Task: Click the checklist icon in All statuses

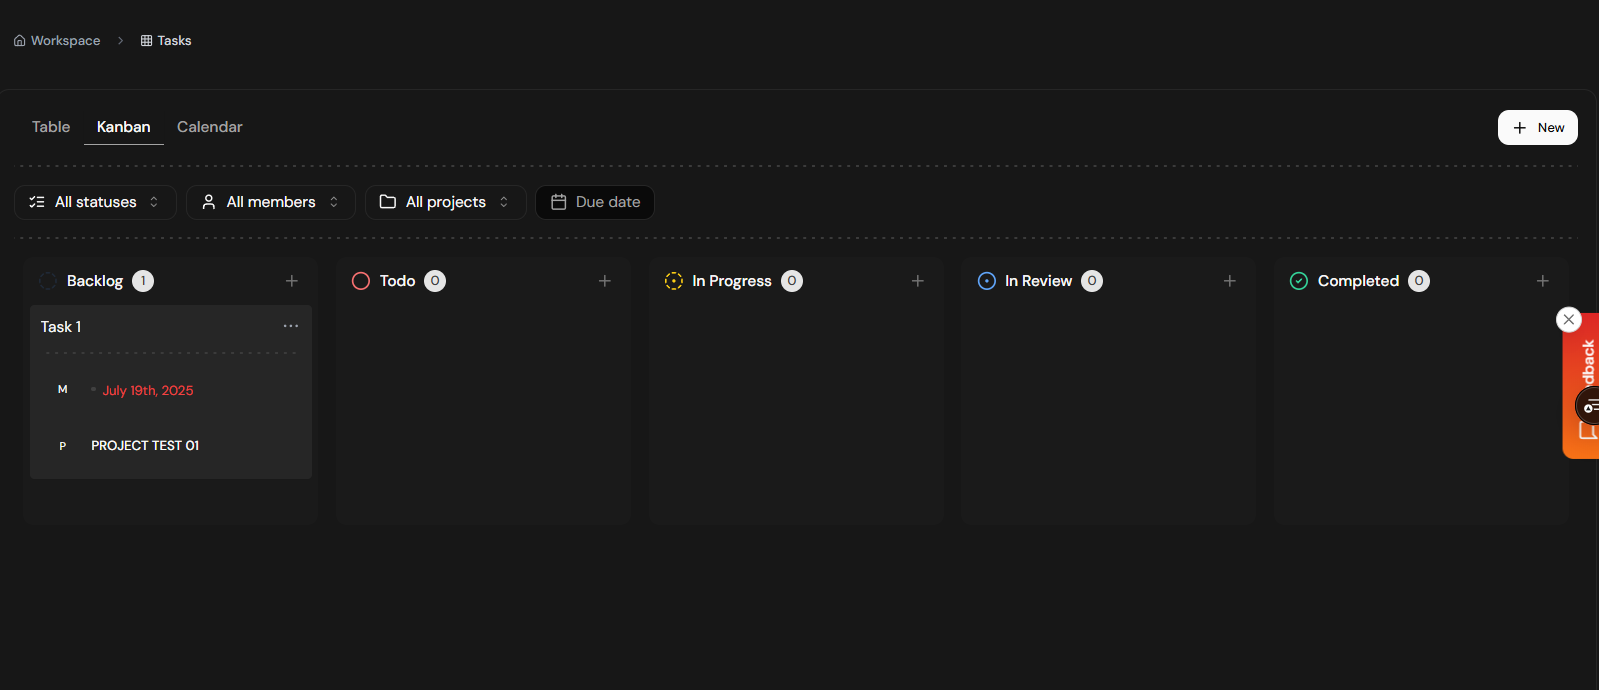Action: pyautogui.click(x=37, y=202)
